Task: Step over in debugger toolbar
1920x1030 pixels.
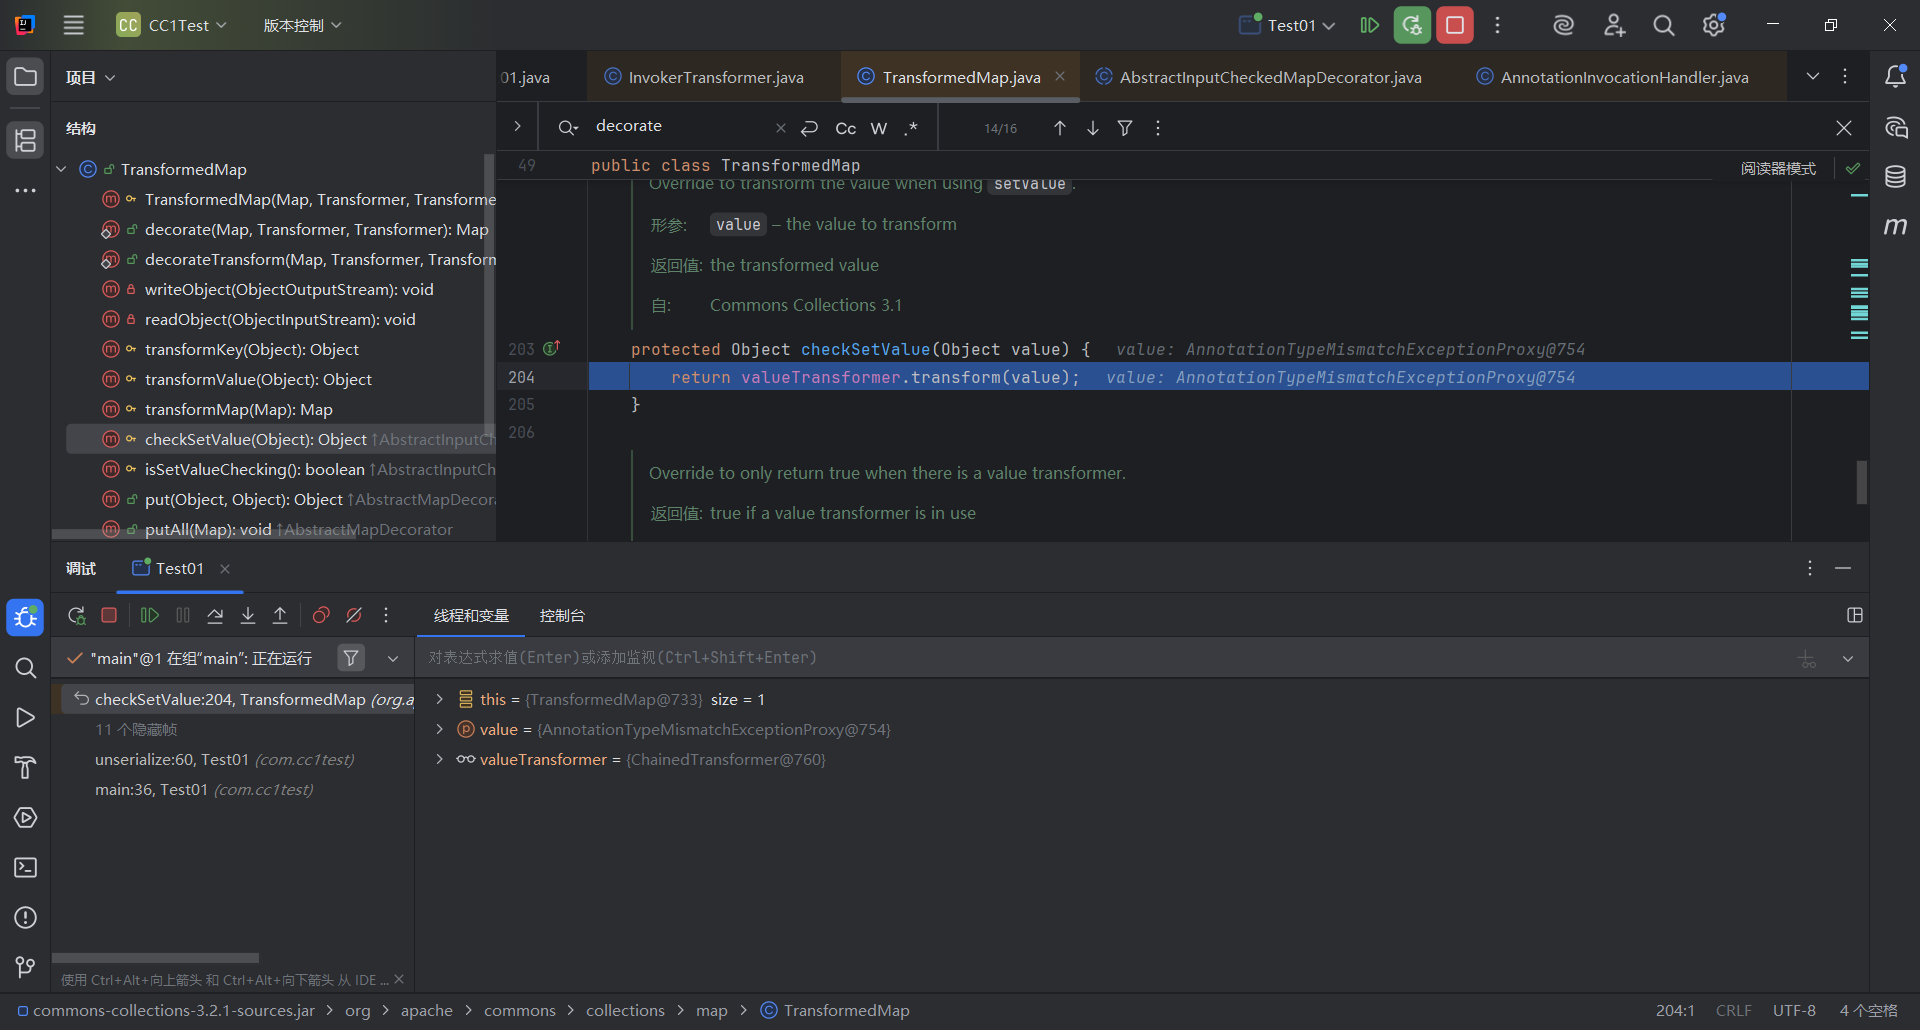Action: click(x=215, y=615)
